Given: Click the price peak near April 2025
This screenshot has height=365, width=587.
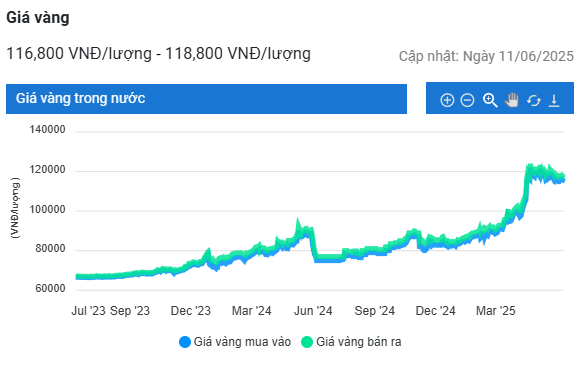Looking at the screenshot, I should [530, 167].
